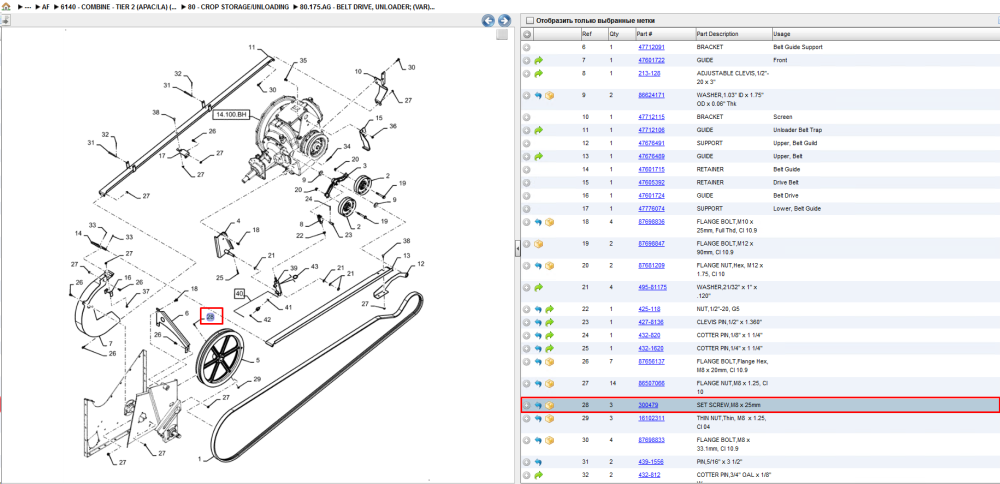Click blue return arrow in ref 9 row
This screenshot has width=1000, height=484.
pos(538,96)
